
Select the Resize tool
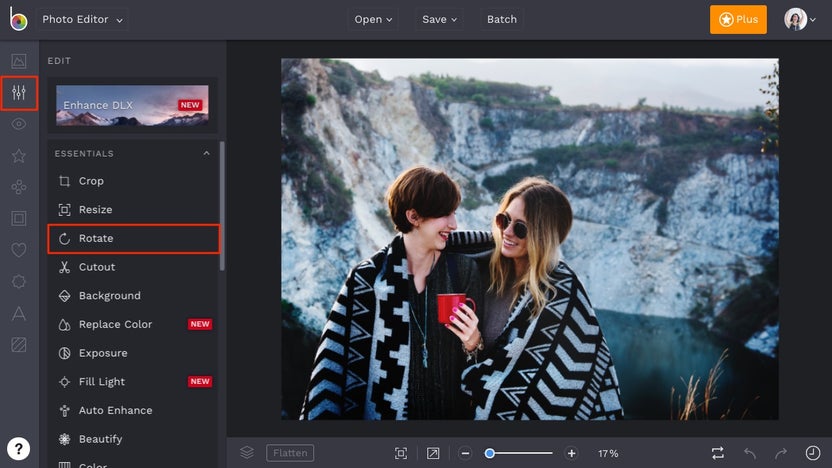click(x=133, y=210)
